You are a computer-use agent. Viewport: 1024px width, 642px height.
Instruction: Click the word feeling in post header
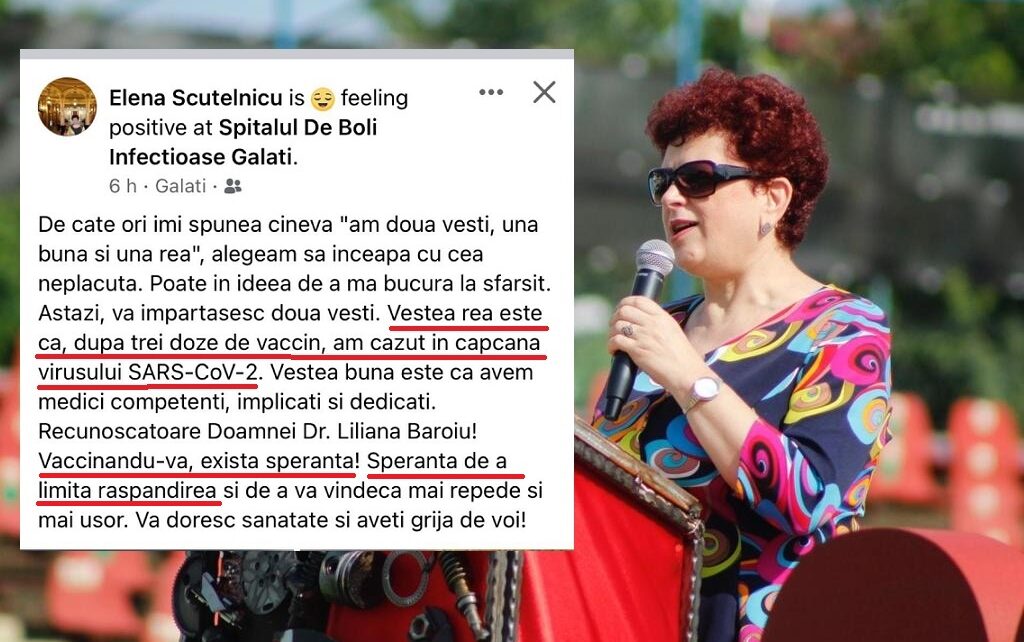click(374, 98)
